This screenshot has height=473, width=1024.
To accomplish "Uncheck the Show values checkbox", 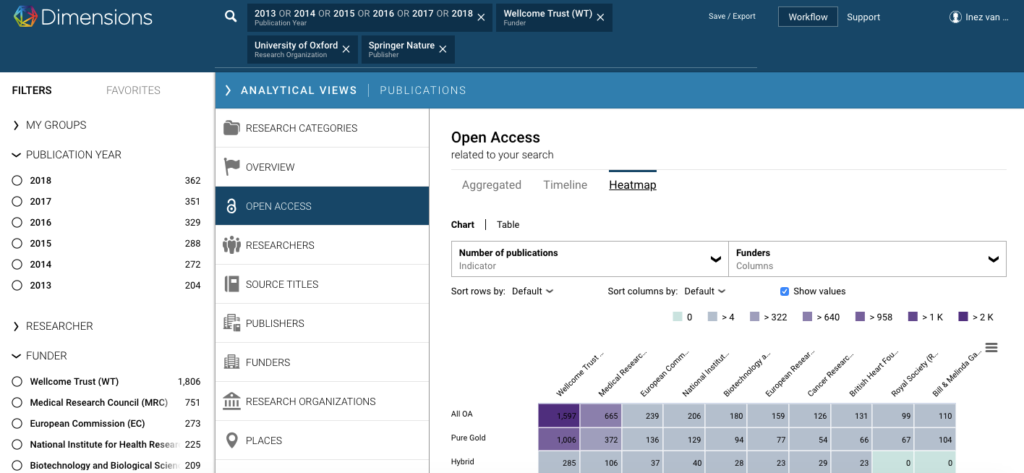I will click(785, 291).
